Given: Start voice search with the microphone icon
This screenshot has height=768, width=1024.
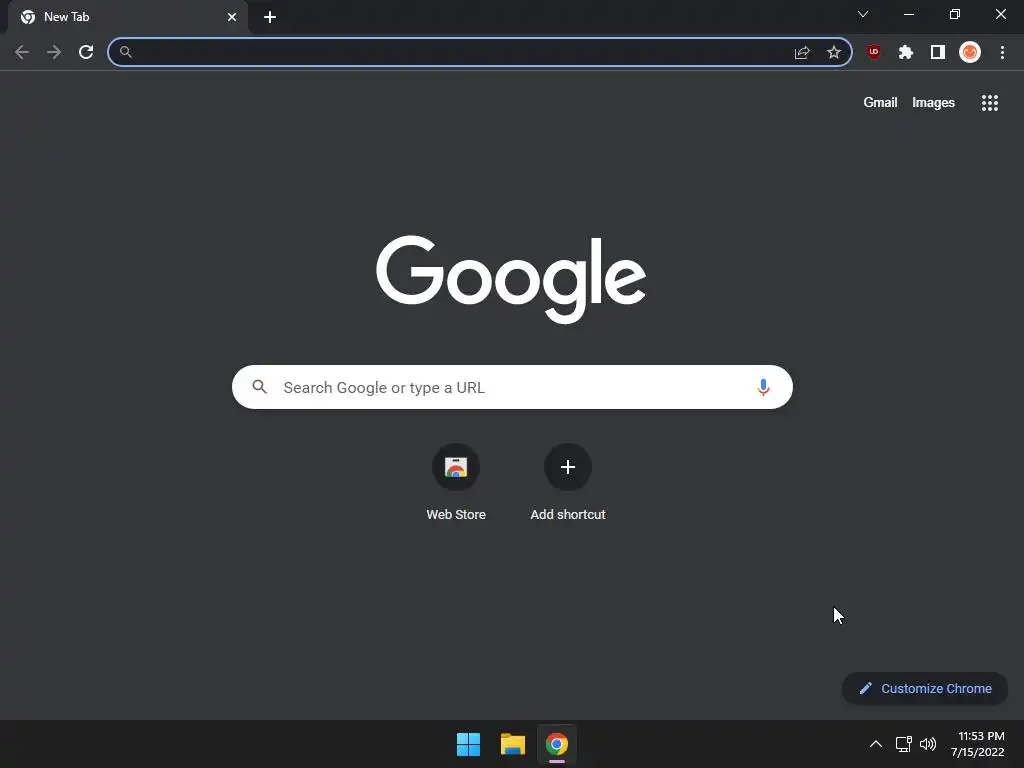Looking at the screenshot, I should point(763,387).
